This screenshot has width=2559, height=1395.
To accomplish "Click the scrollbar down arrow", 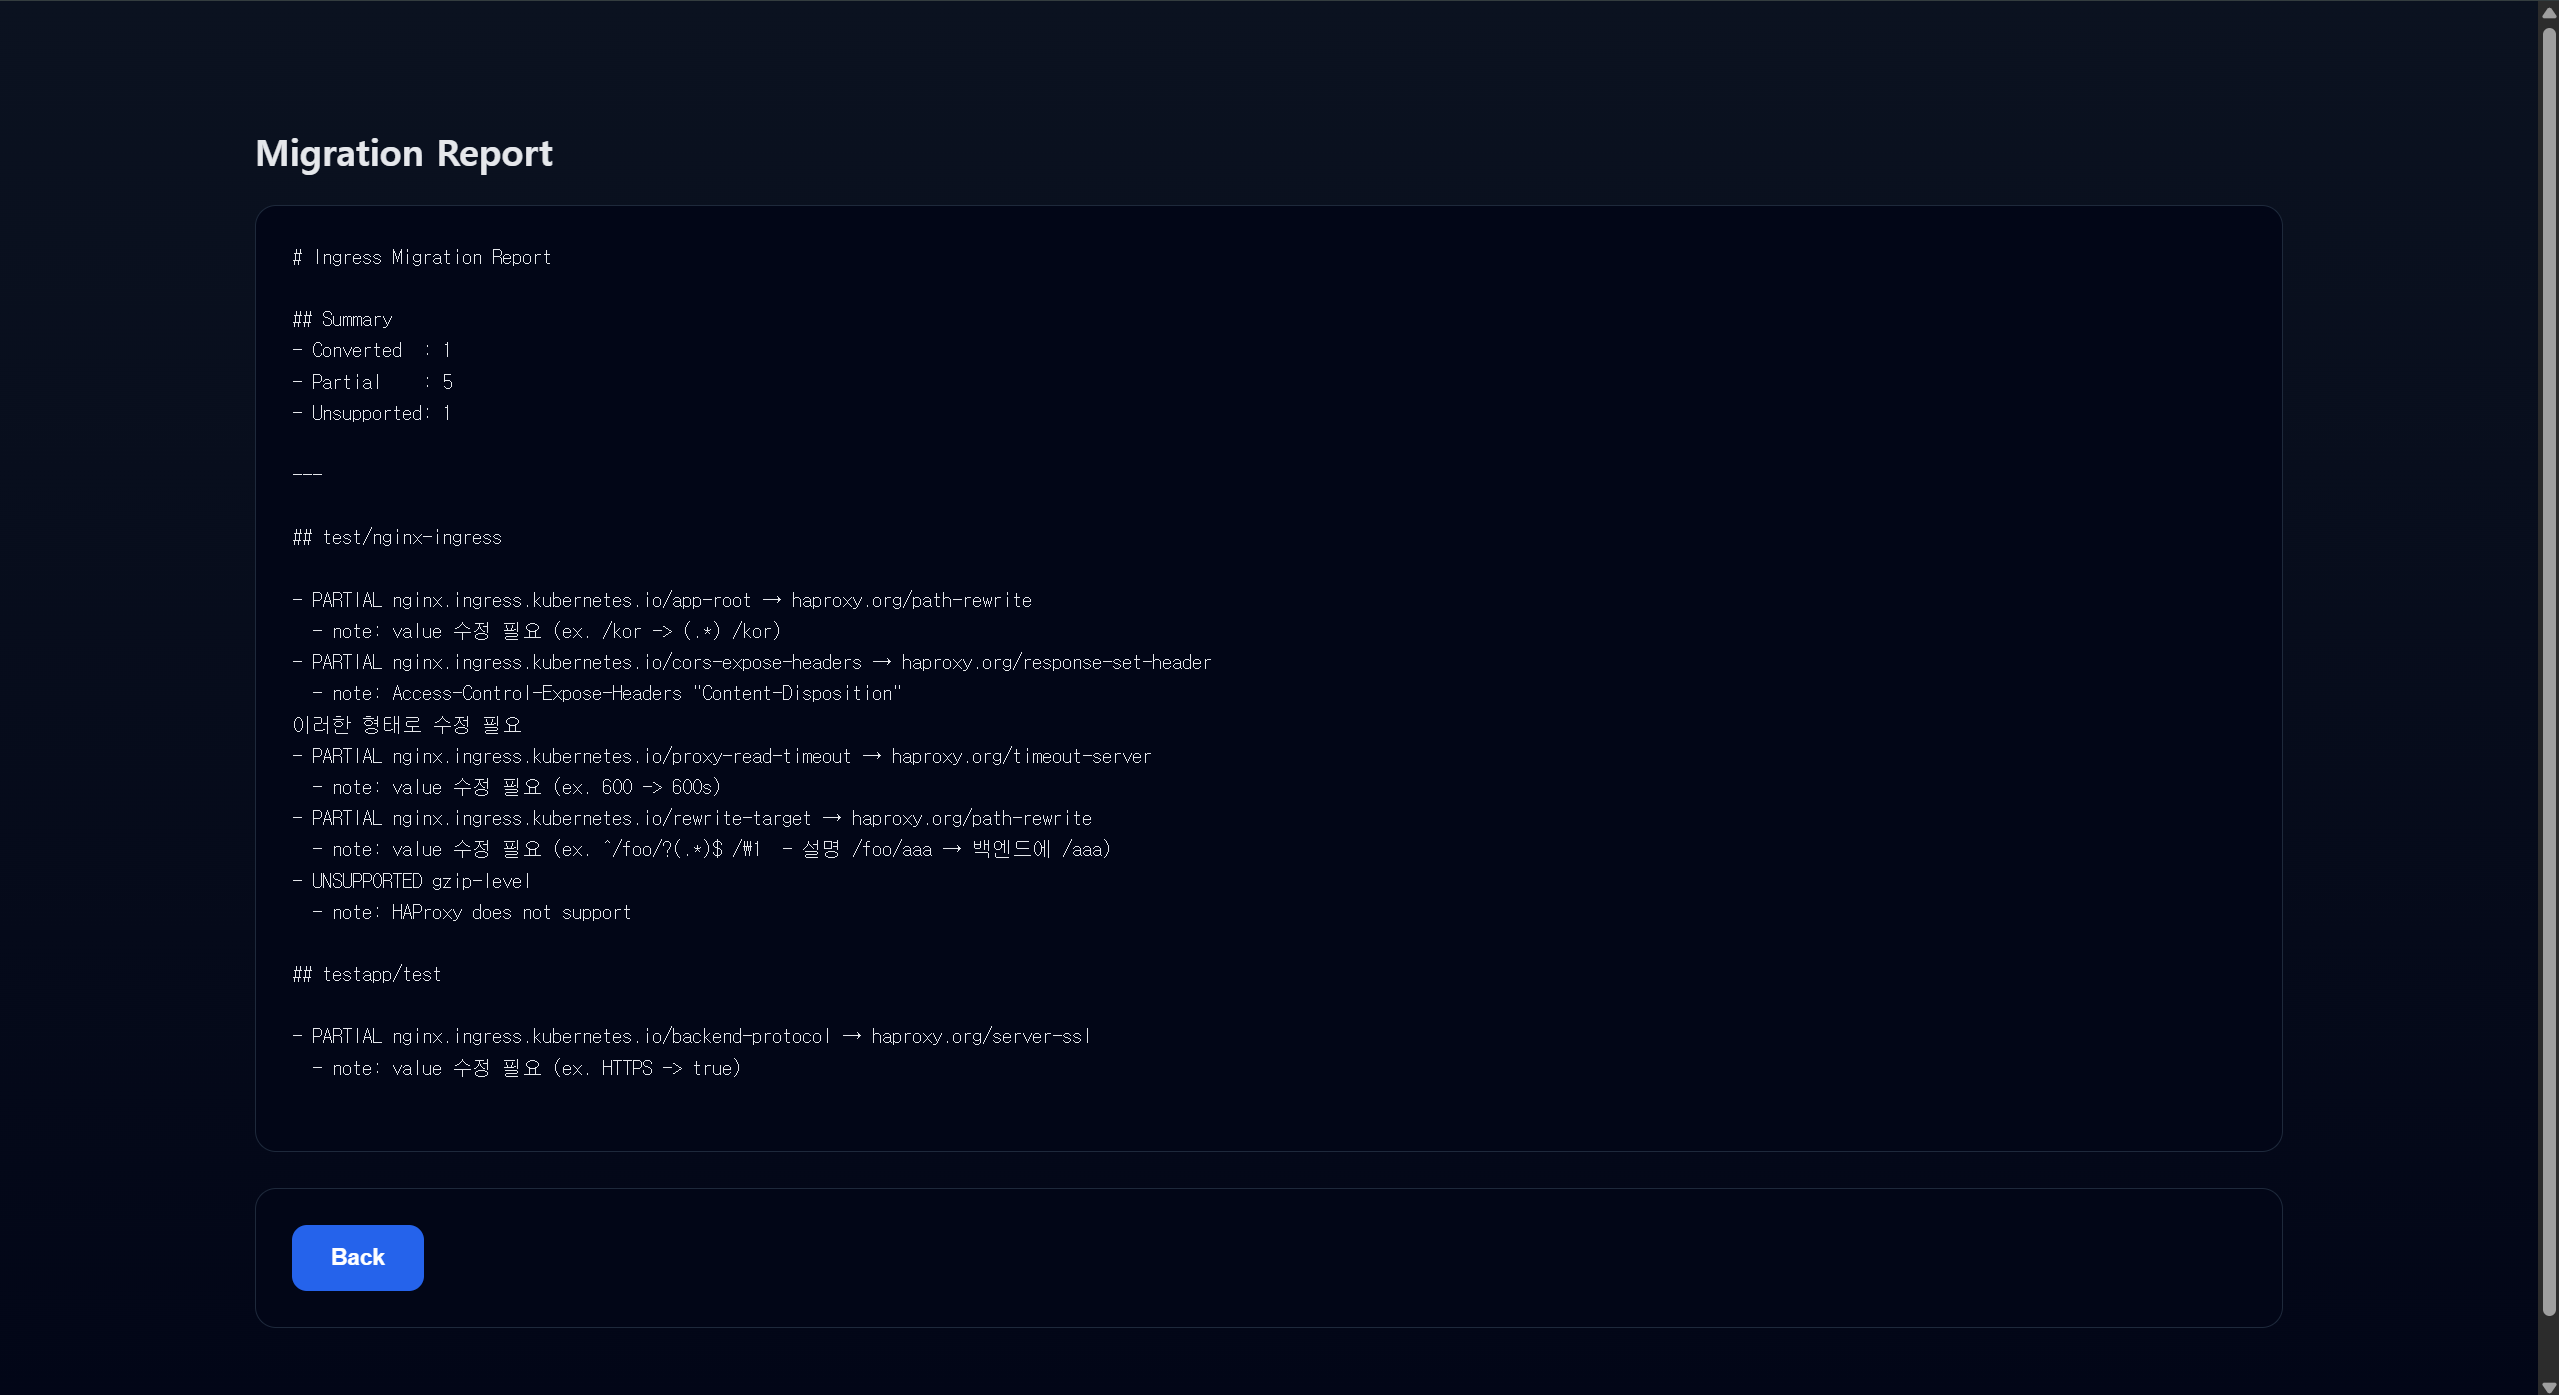I will [x=2549, y=1386].
